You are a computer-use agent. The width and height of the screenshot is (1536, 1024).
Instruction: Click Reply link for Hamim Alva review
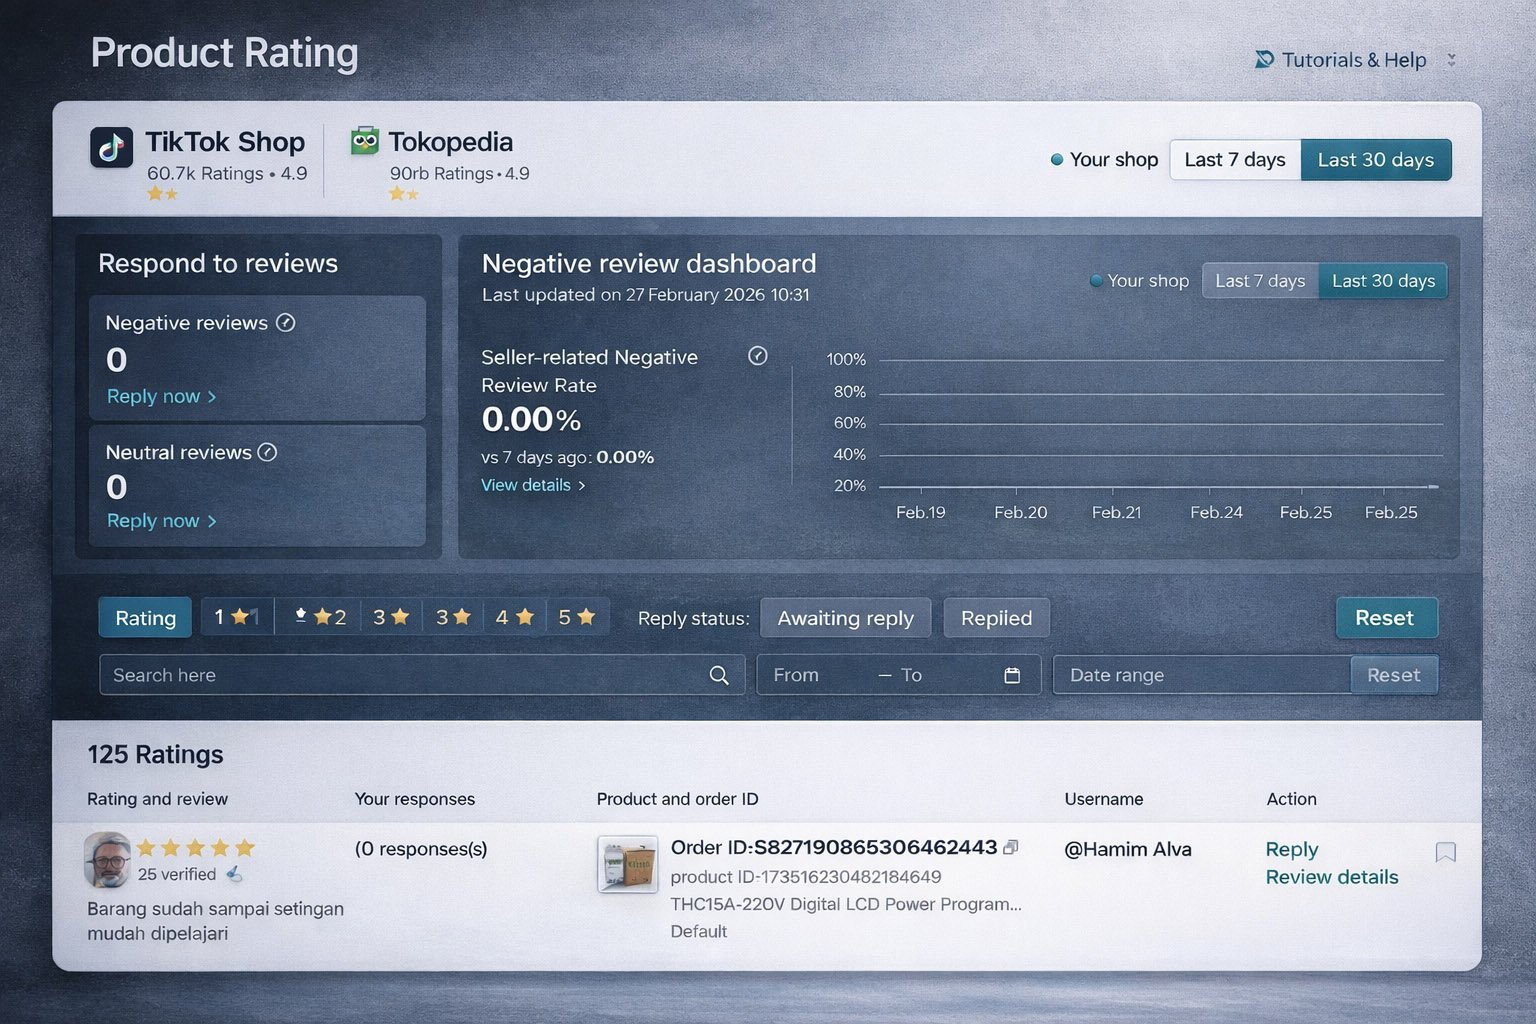pyautogui.click(x=1291, y=849)
